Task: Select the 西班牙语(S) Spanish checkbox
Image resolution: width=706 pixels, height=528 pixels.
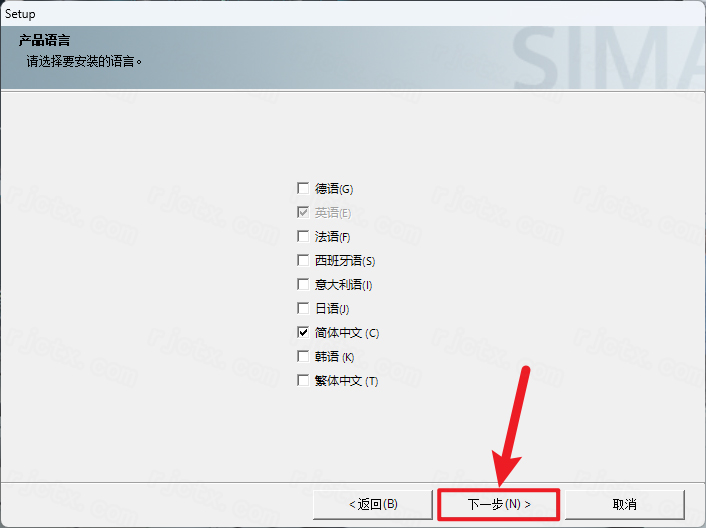Action: click(x=303, y=260)
